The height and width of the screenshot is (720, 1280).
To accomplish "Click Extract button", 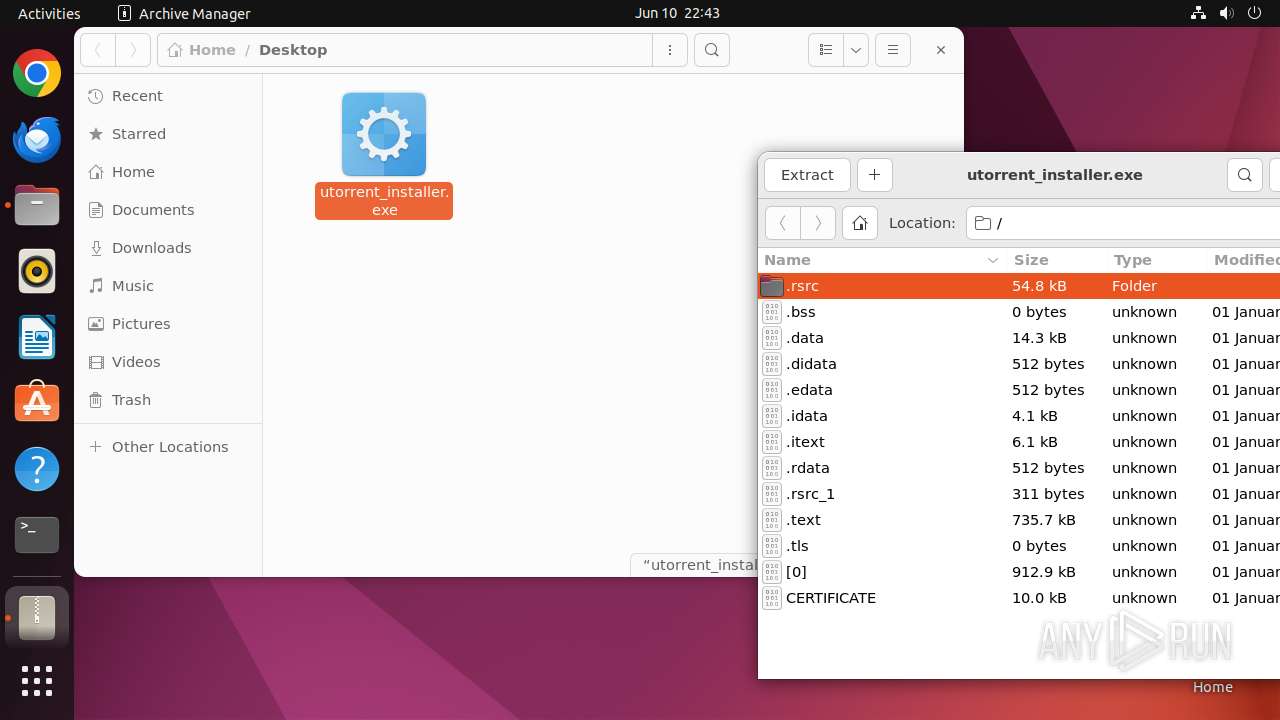I will pos(807,175).
